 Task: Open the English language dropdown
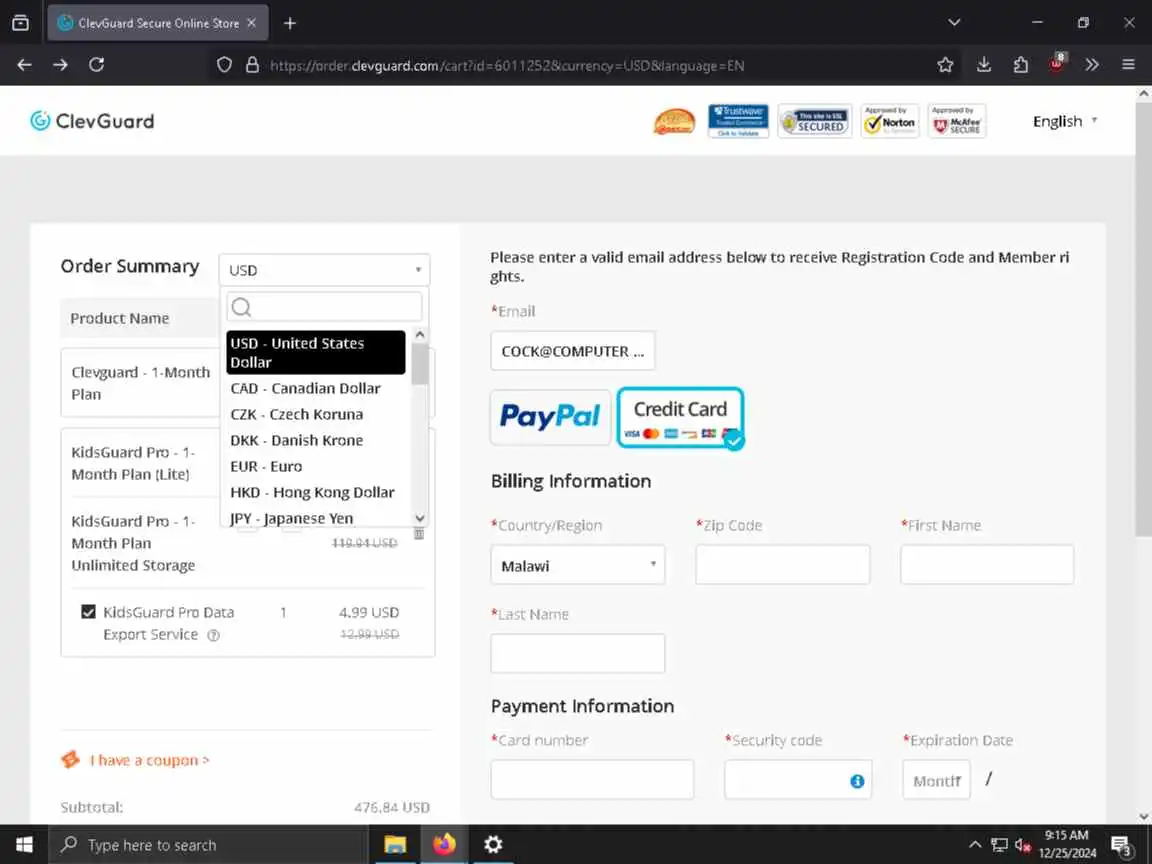1065,121
